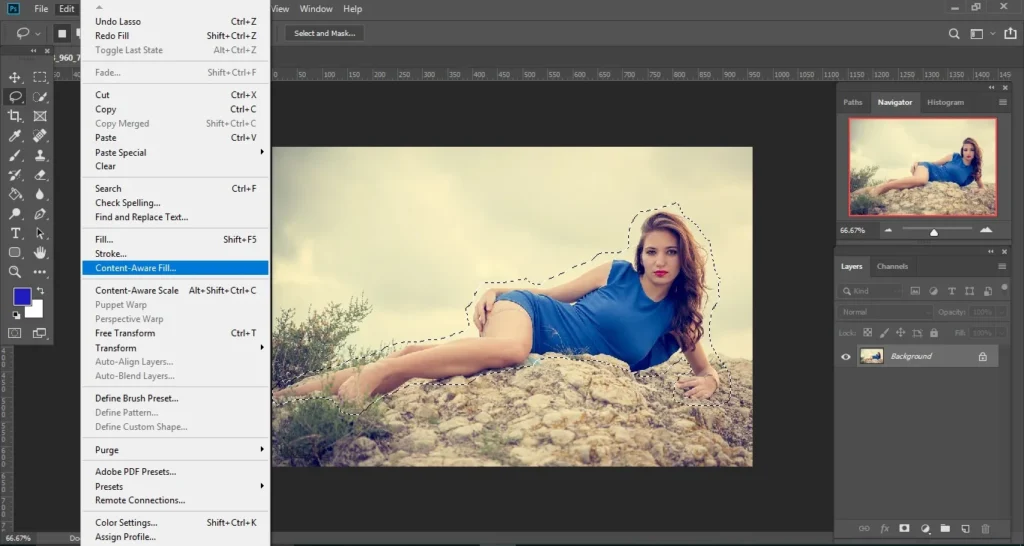Zoom out with Navigator small mountains icon

pos(888,230)
